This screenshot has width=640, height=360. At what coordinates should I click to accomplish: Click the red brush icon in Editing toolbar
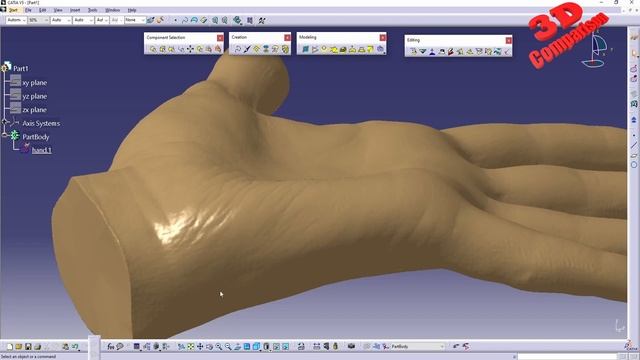[x=451, y=51]
